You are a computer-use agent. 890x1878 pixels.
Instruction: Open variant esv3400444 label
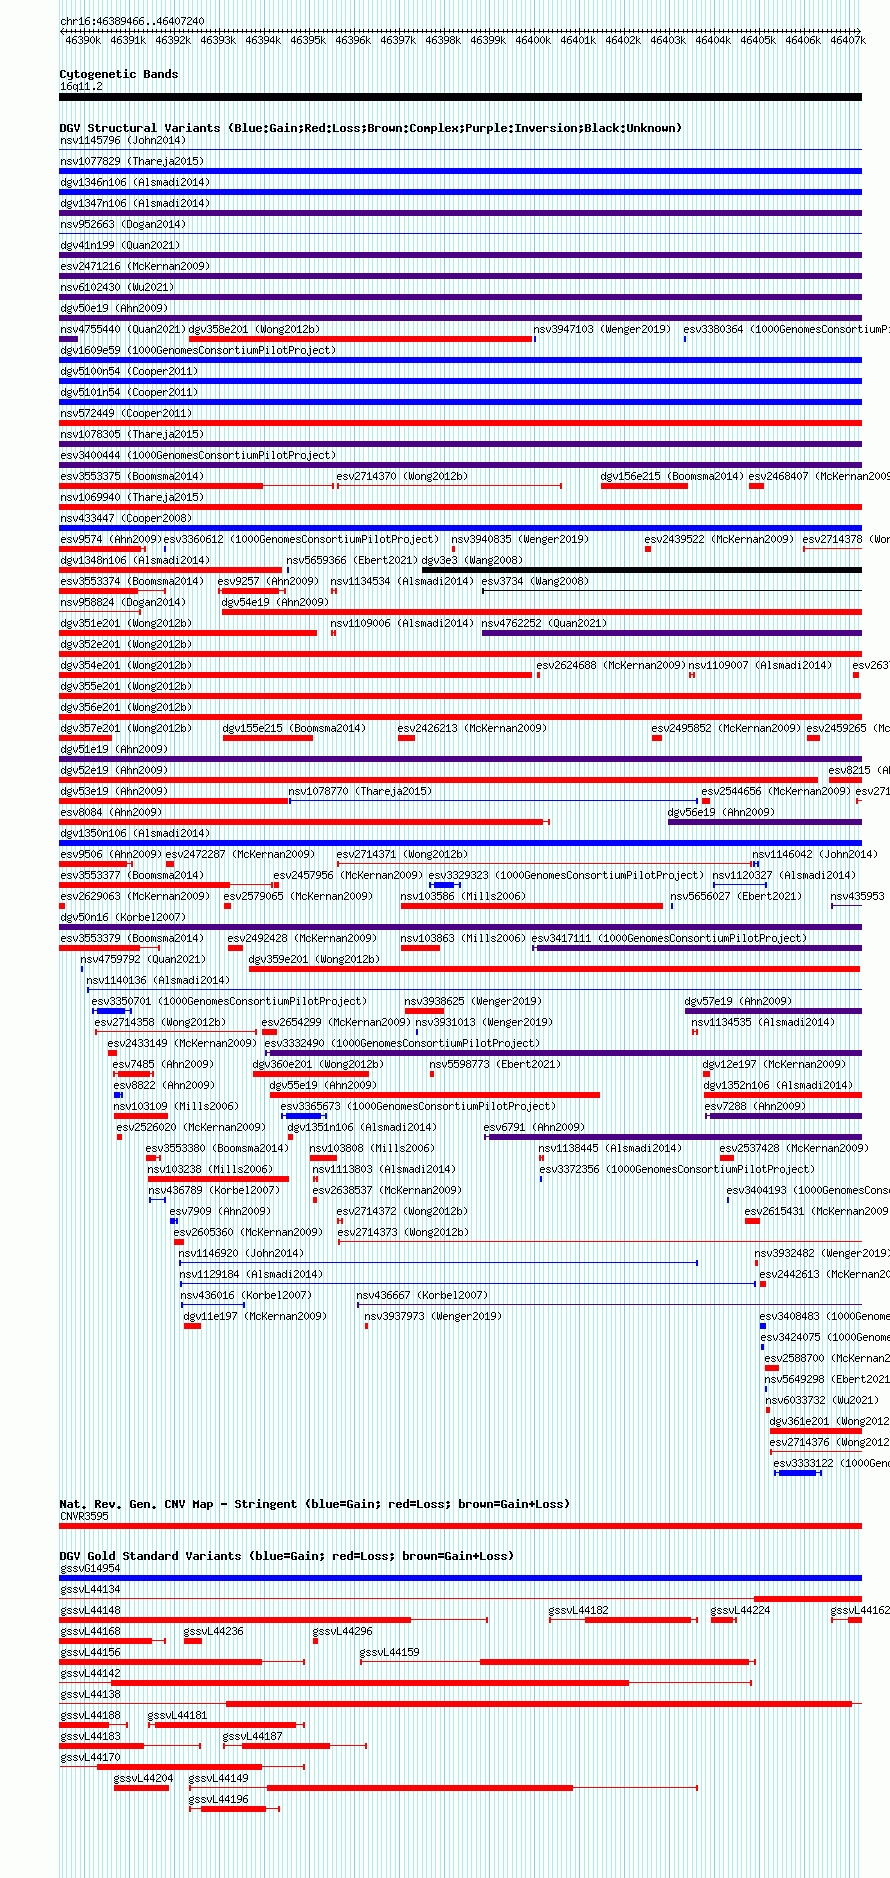pos(198,455)
